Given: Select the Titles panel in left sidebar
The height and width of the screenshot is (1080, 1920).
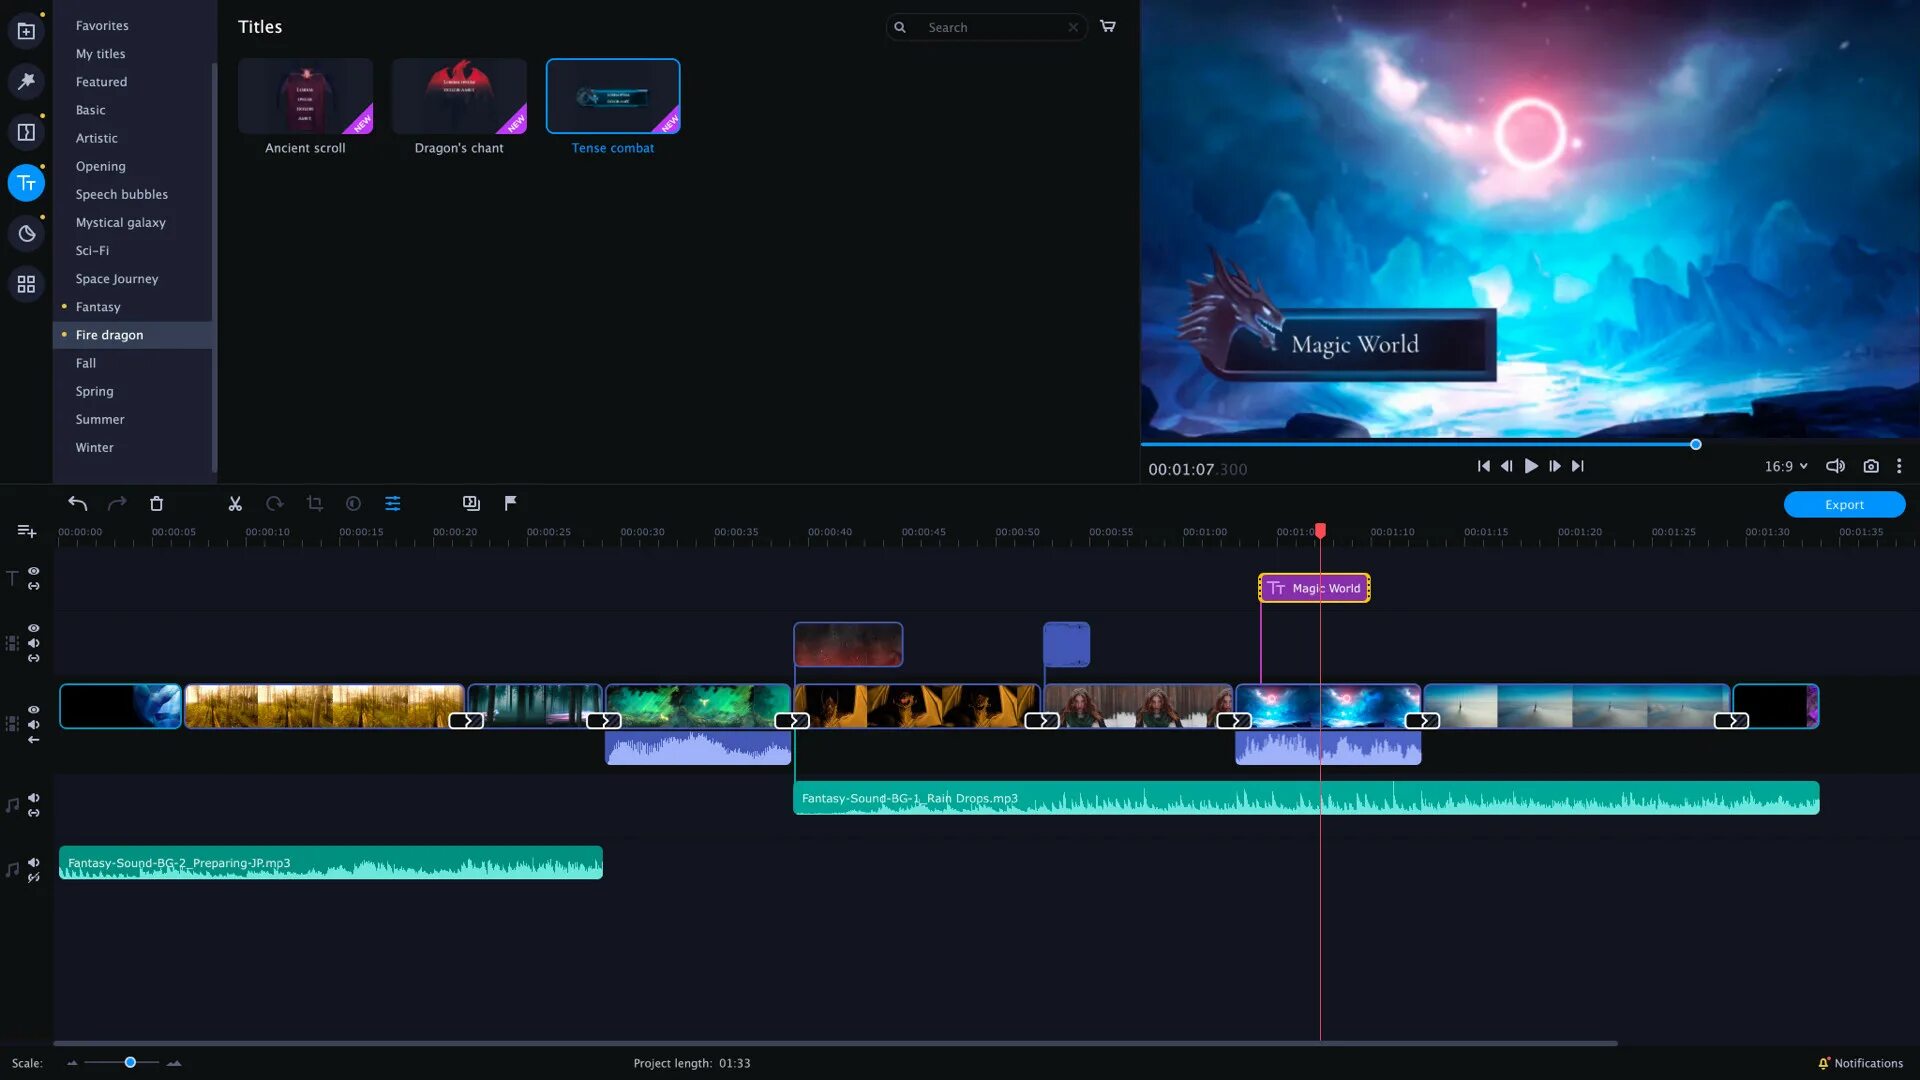Looking at the screenshot, I should coord(26,183).
